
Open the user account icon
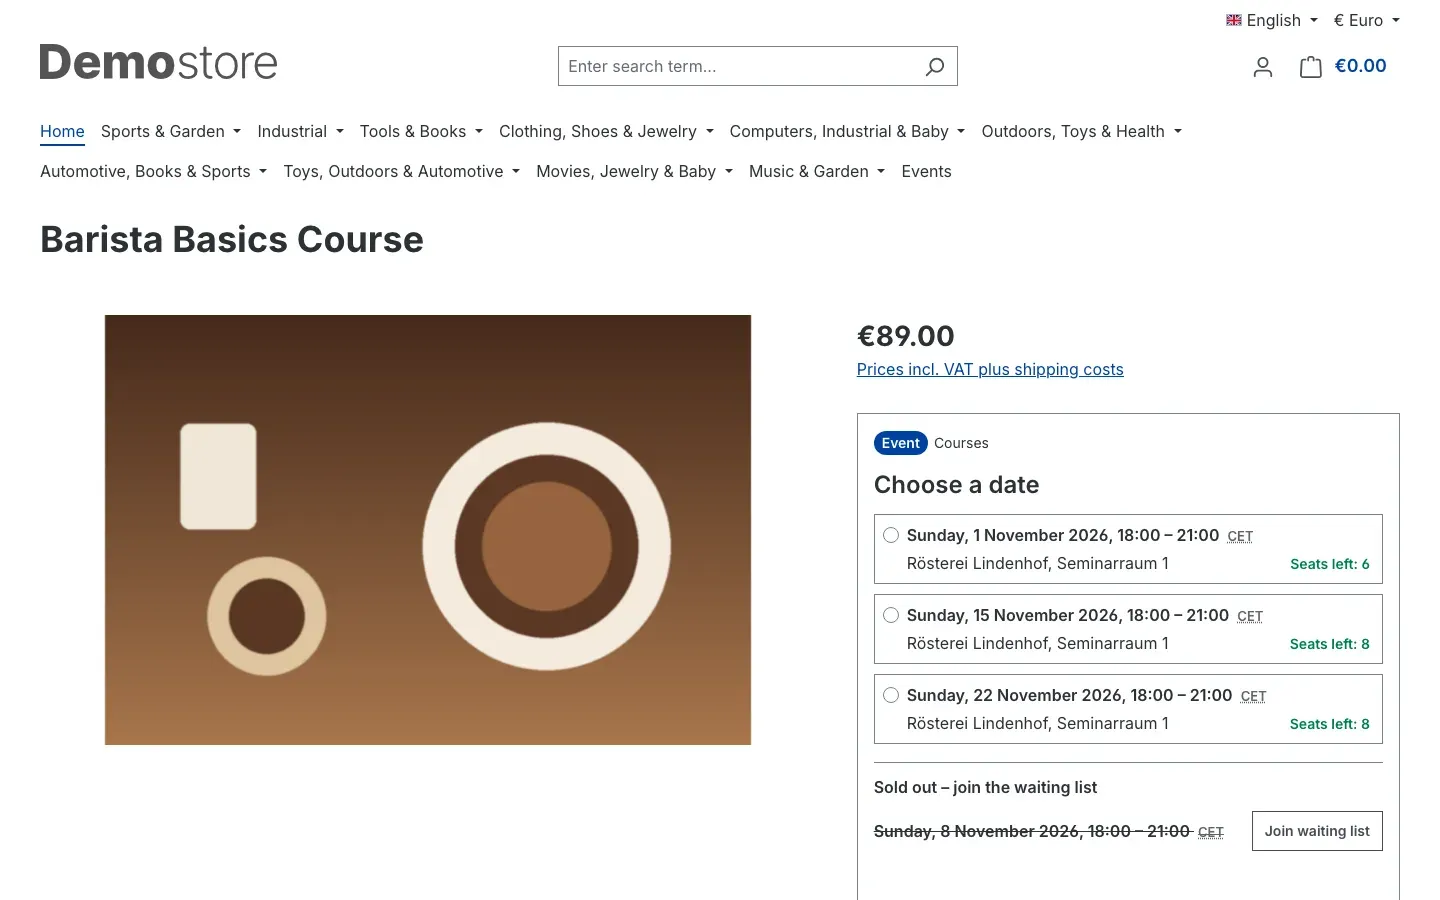pyautogui.click(x=1263, y=67)
